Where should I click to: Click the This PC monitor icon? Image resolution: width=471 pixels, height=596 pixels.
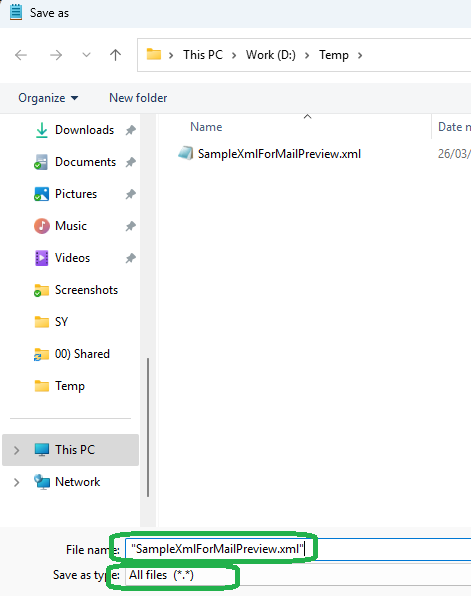click(41, 450)
